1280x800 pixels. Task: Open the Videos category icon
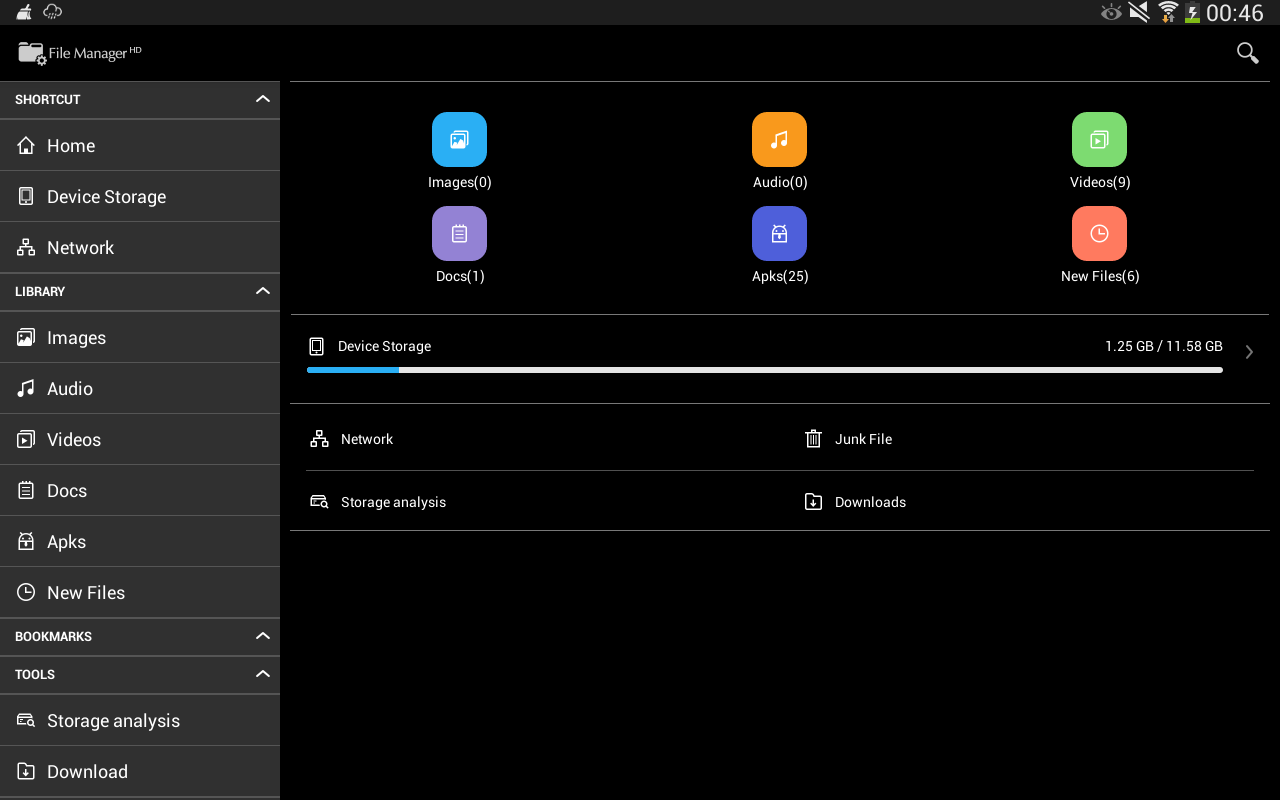(1099, 139)
